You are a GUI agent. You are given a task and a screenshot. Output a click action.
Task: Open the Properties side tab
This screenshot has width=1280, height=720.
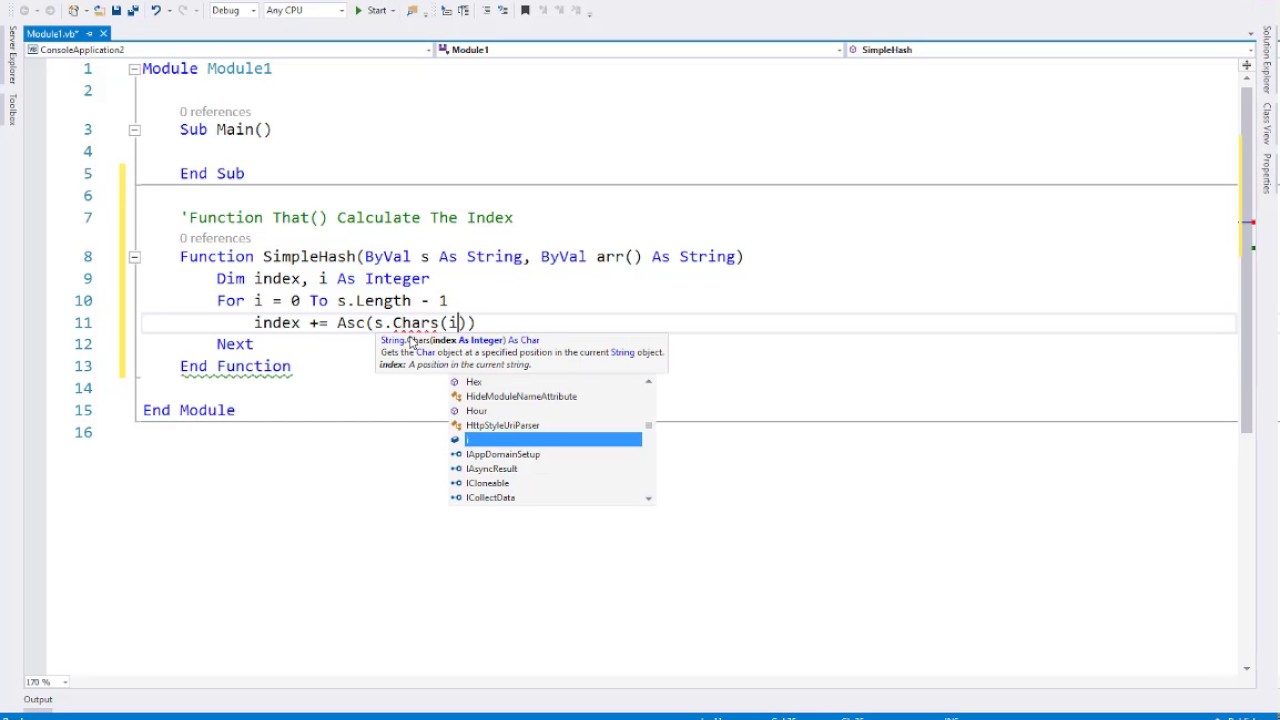pyautogui.click(x=1266, y=173)
